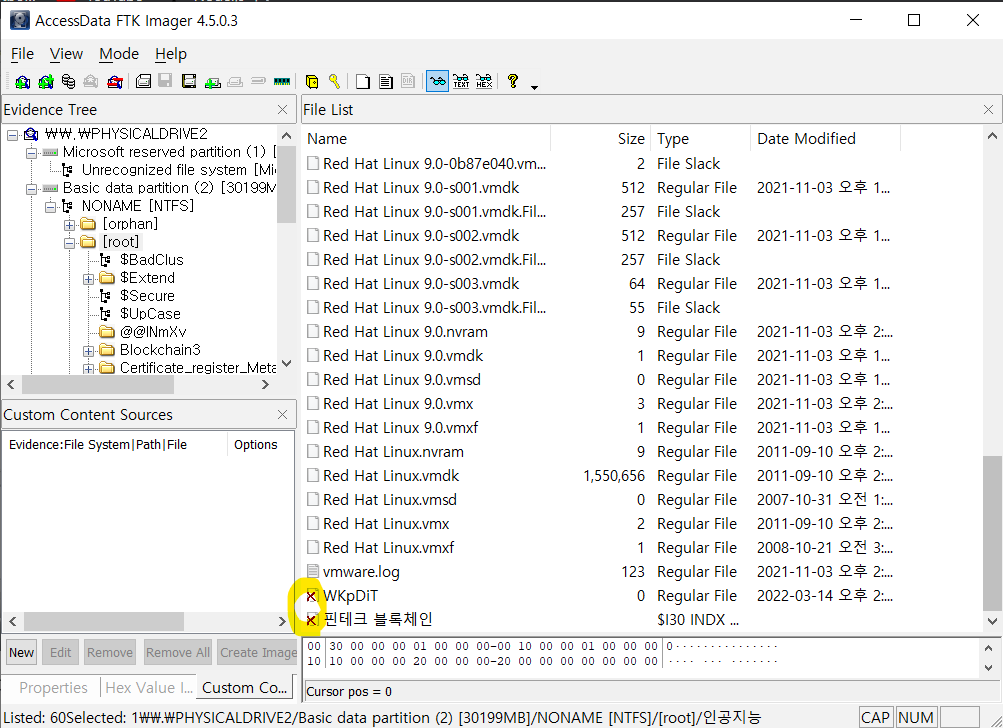The image size is (1003, 728).
Task: Sort the file list by the Name column
Action: tap(426, 139)
